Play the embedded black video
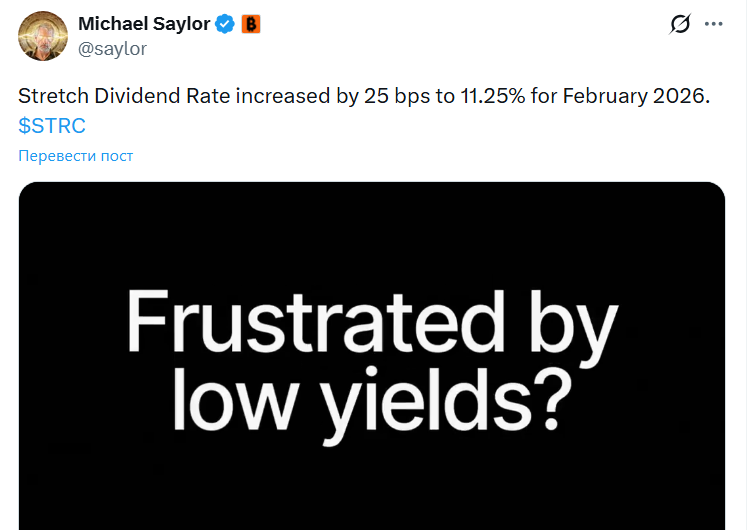The width and height of the screenshot is (756, 530). [372, 450]
